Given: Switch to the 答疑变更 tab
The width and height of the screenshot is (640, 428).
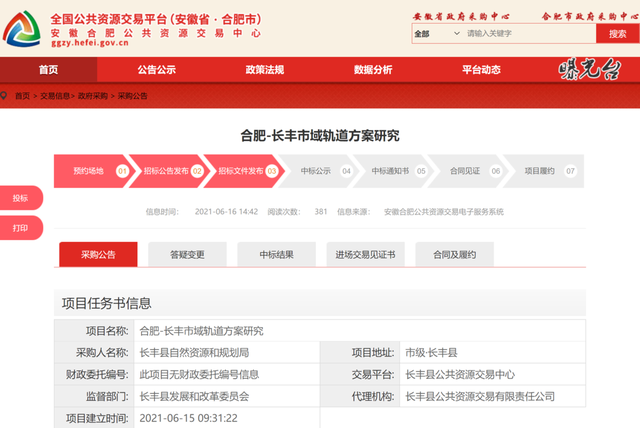Looking at the screenshot, I should (187, 255).
